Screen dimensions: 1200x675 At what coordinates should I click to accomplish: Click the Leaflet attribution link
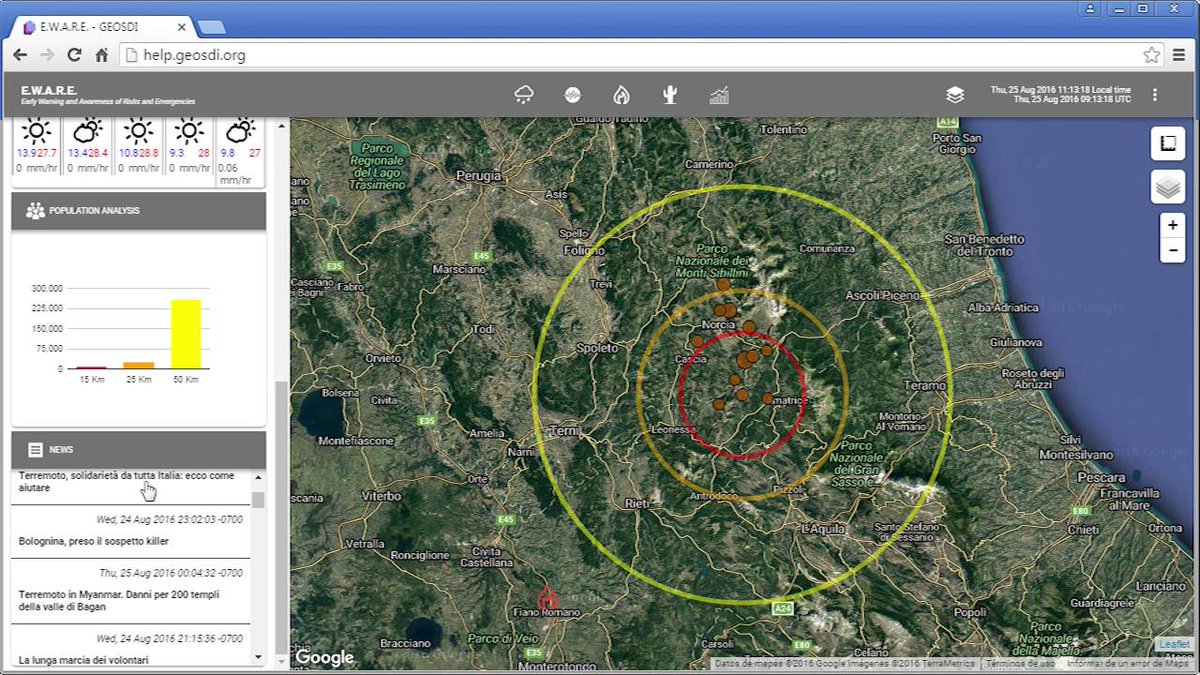(x=1176, y=645)
